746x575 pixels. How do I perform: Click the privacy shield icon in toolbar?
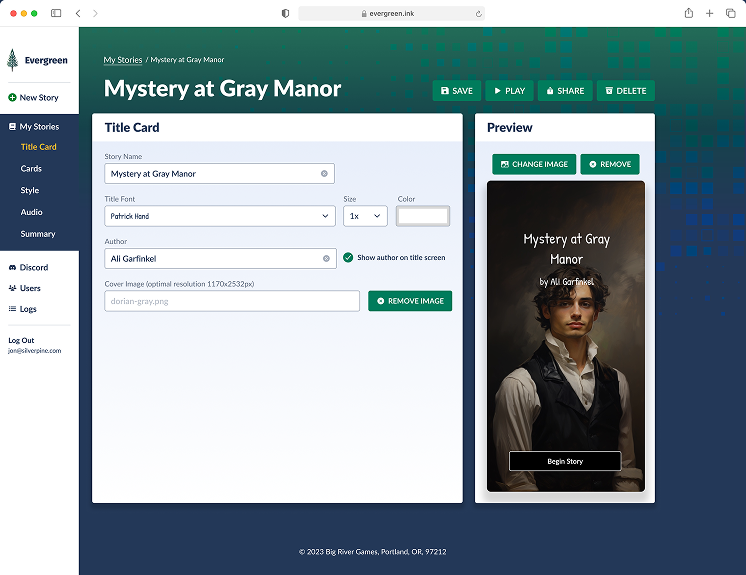pyautogui.click(x=285, y=13)
